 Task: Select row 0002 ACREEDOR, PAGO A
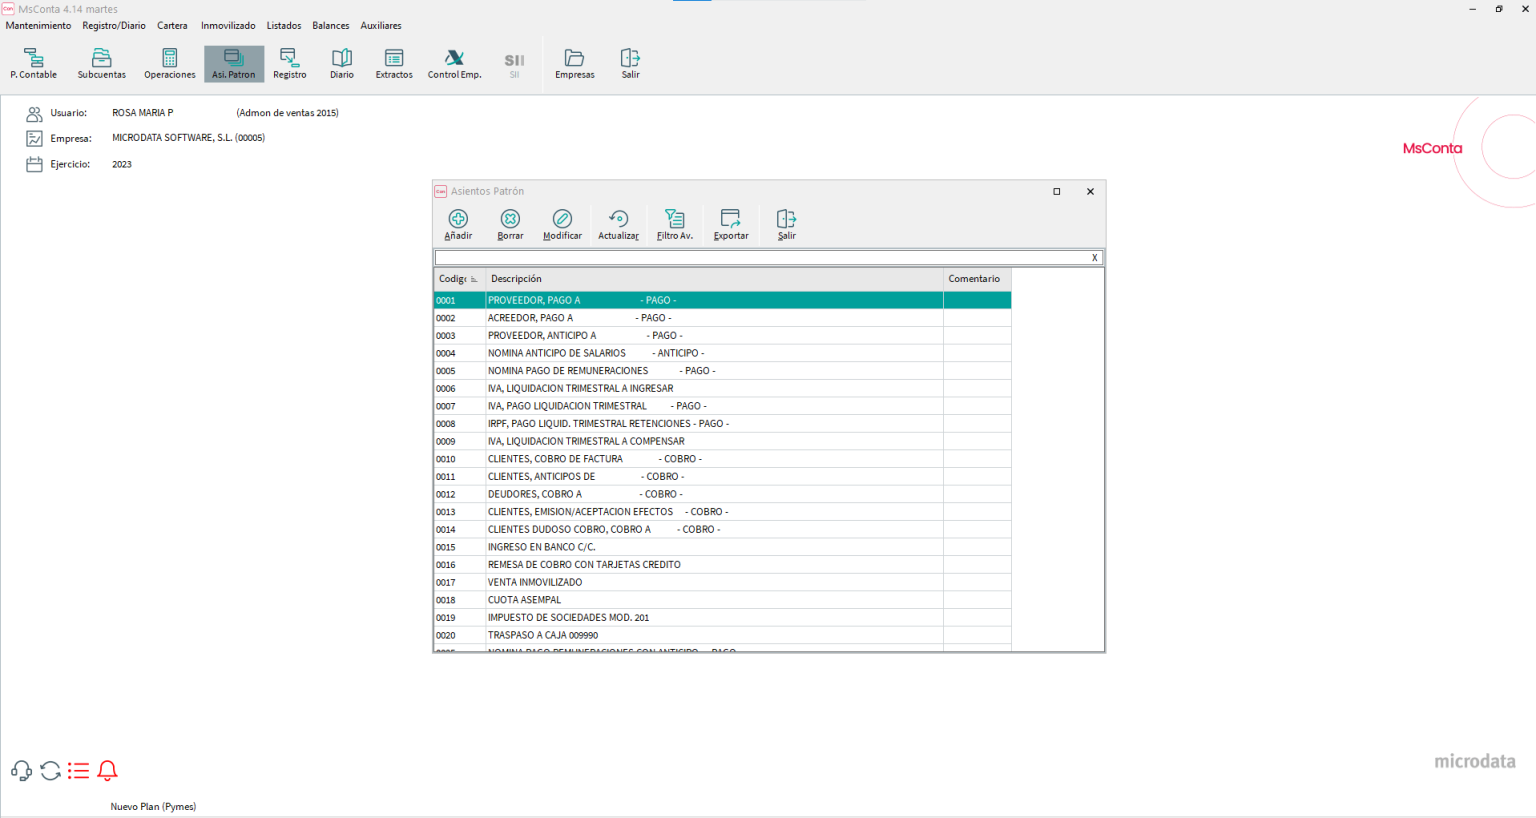[x=722, y=318]
